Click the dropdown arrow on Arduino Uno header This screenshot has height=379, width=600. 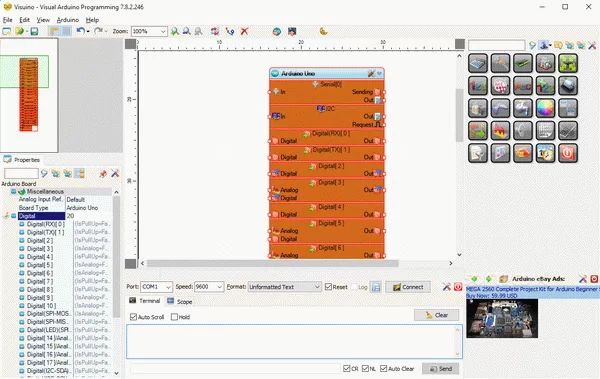(380, 73)
